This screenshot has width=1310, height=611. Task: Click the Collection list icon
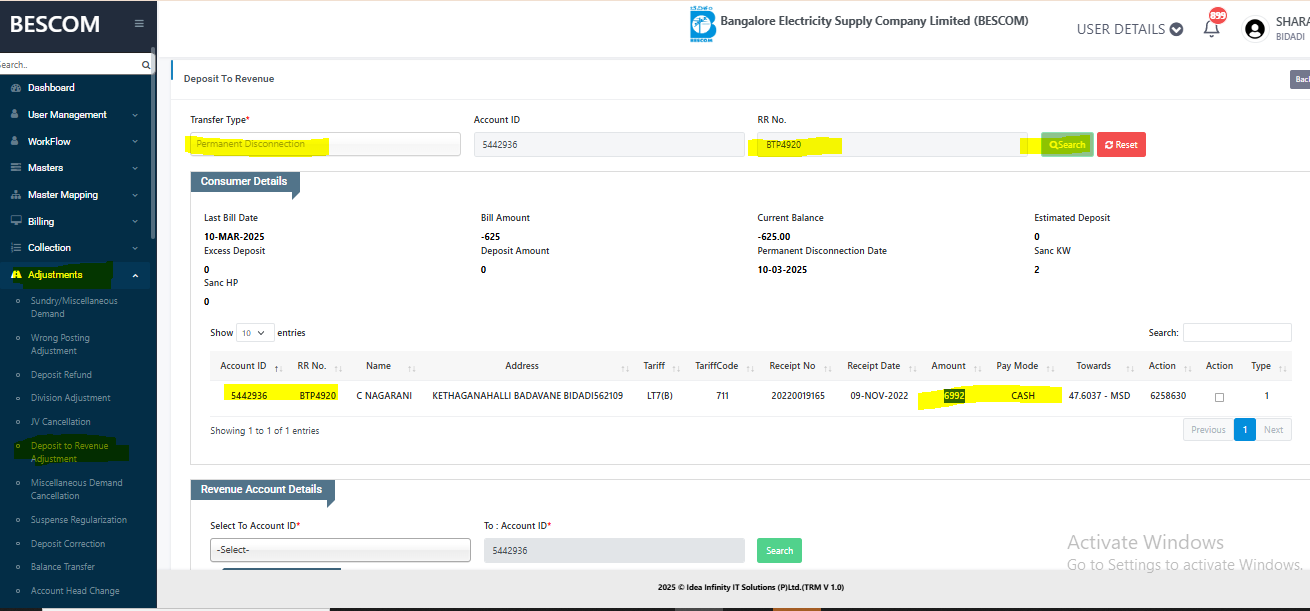(x=16, y=248)
